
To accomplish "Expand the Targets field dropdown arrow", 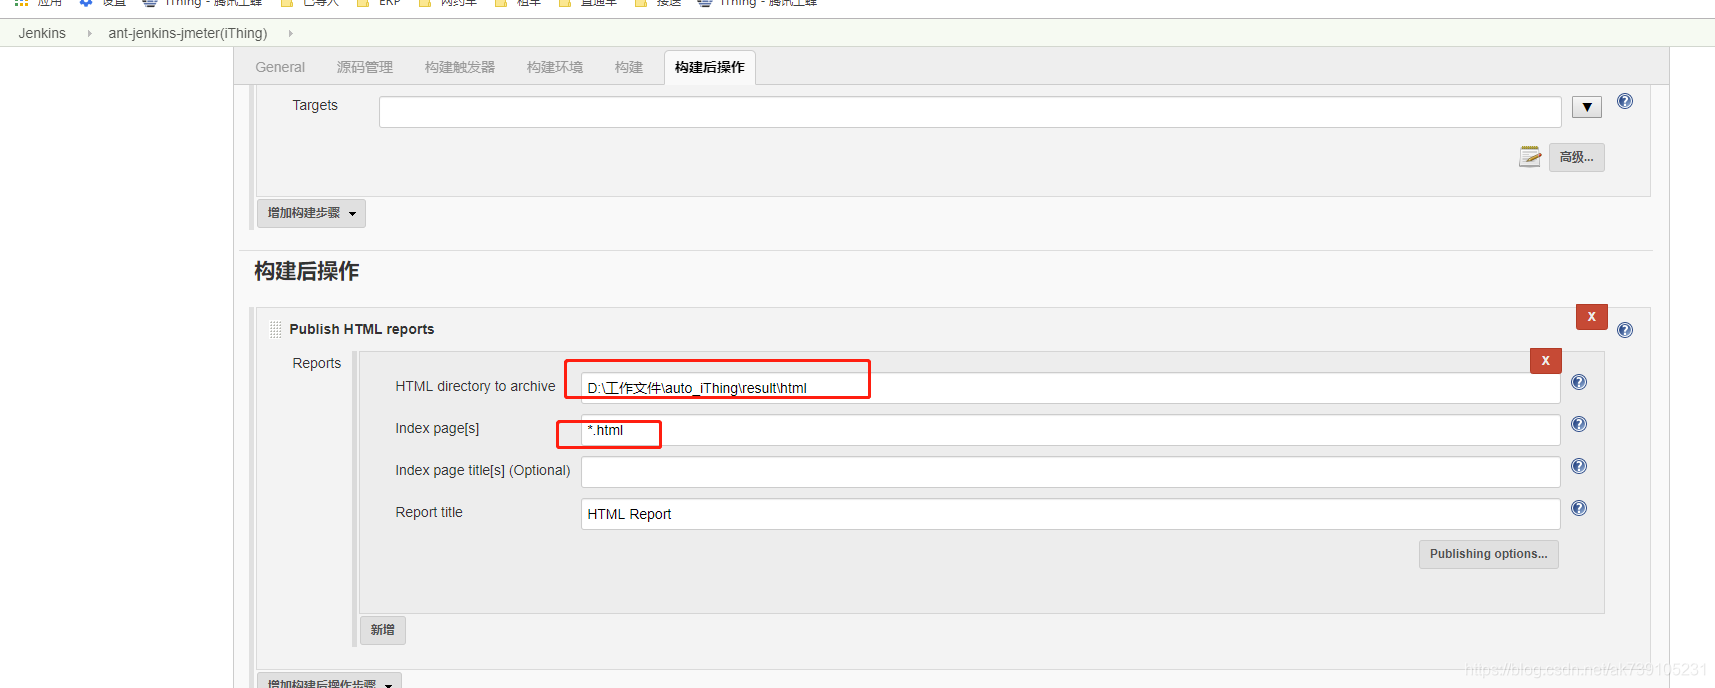I will [1587, 107].
